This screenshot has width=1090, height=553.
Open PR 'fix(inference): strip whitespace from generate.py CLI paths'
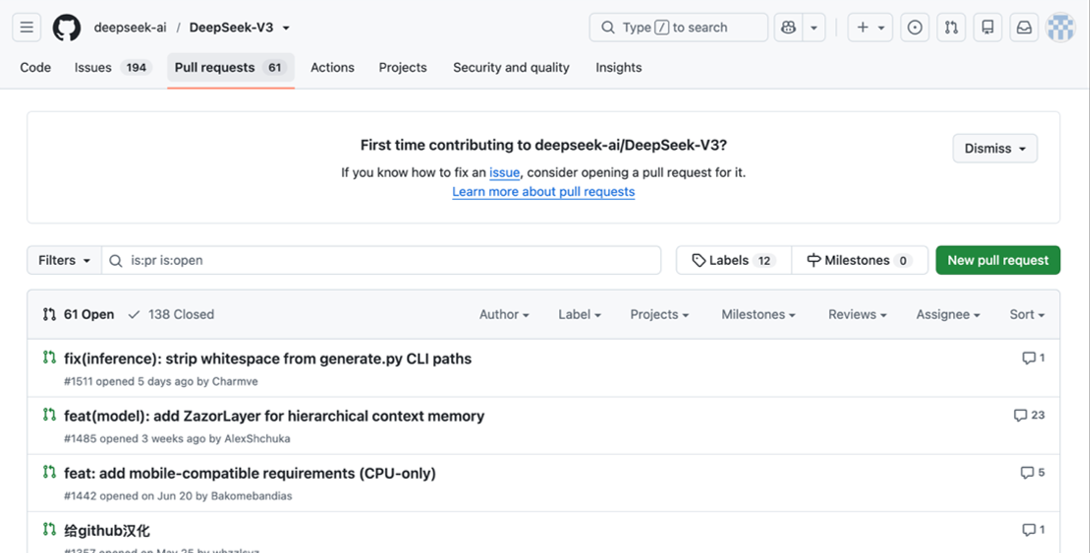click(268, 359)
